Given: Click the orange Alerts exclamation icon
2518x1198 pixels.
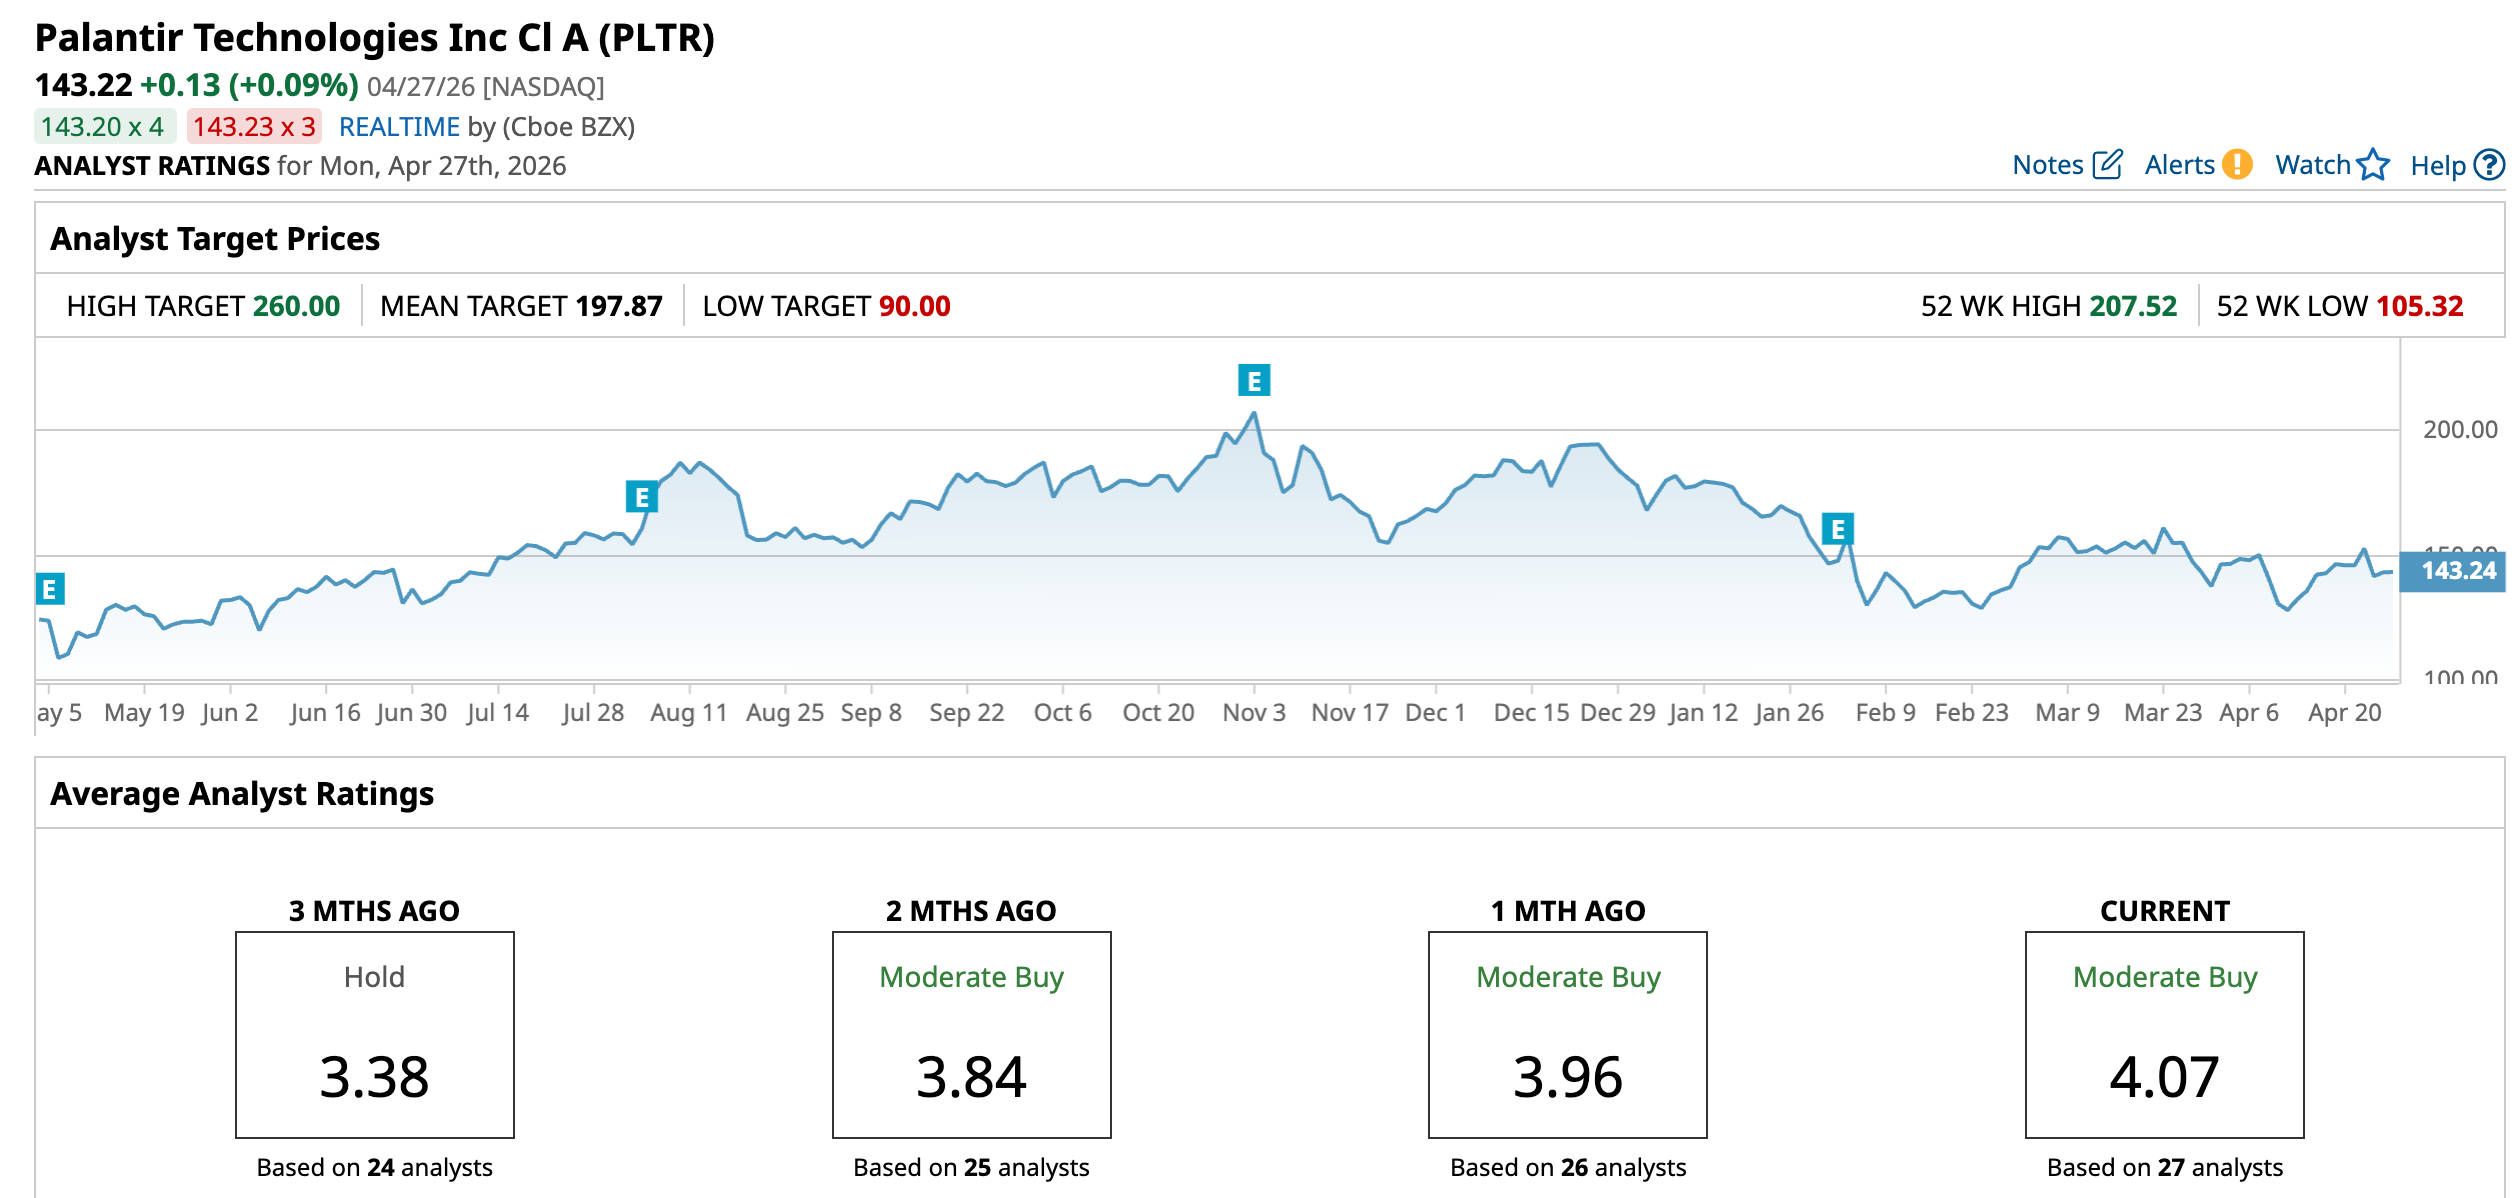Looking at the screenshot, I should (2236, 164).
